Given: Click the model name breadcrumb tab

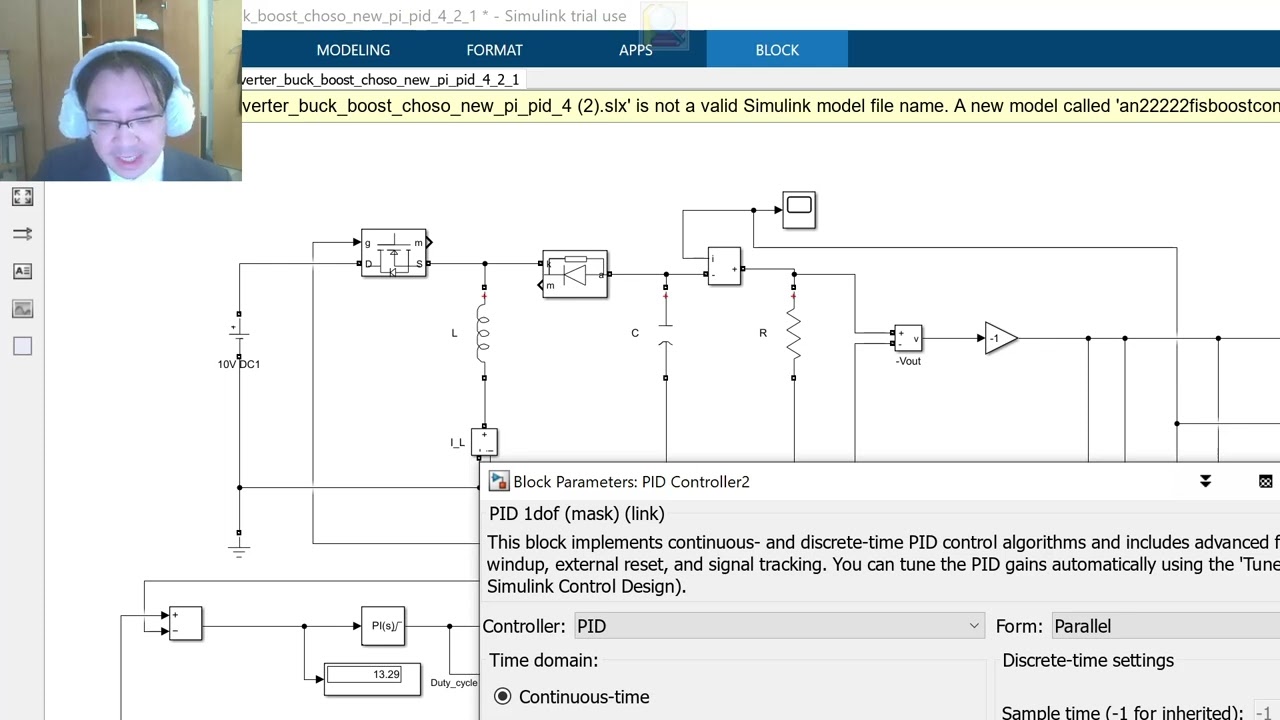Looking at the screenshot, I should 381,80.
